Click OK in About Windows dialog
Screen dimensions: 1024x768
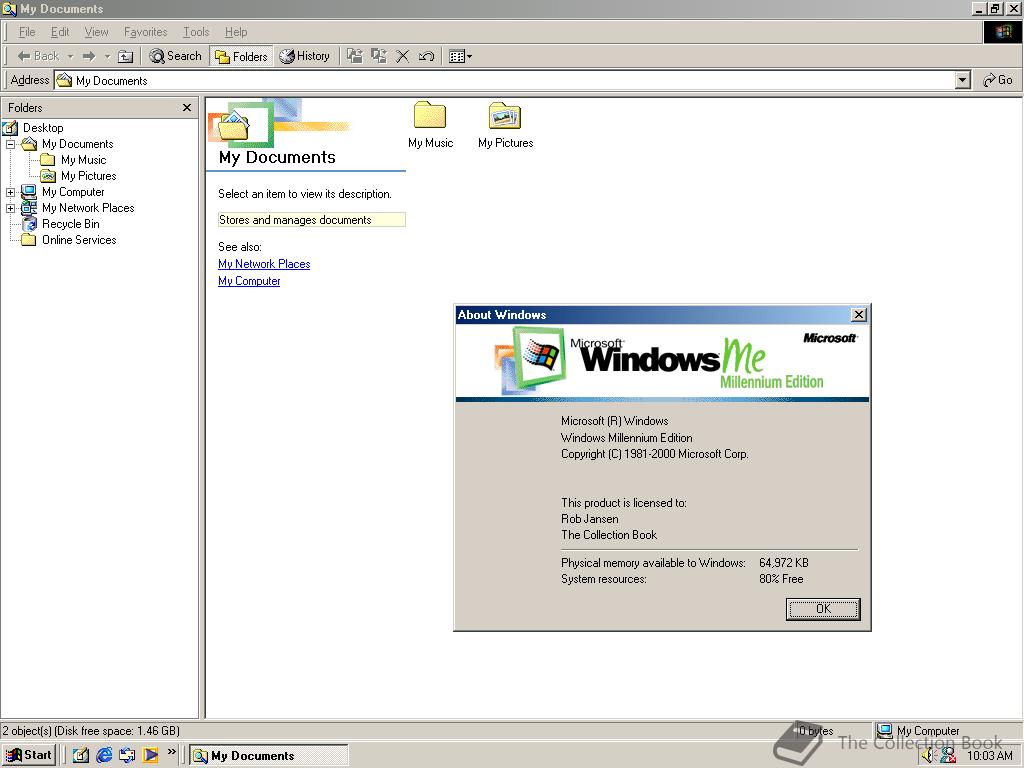tap(823, 609)
